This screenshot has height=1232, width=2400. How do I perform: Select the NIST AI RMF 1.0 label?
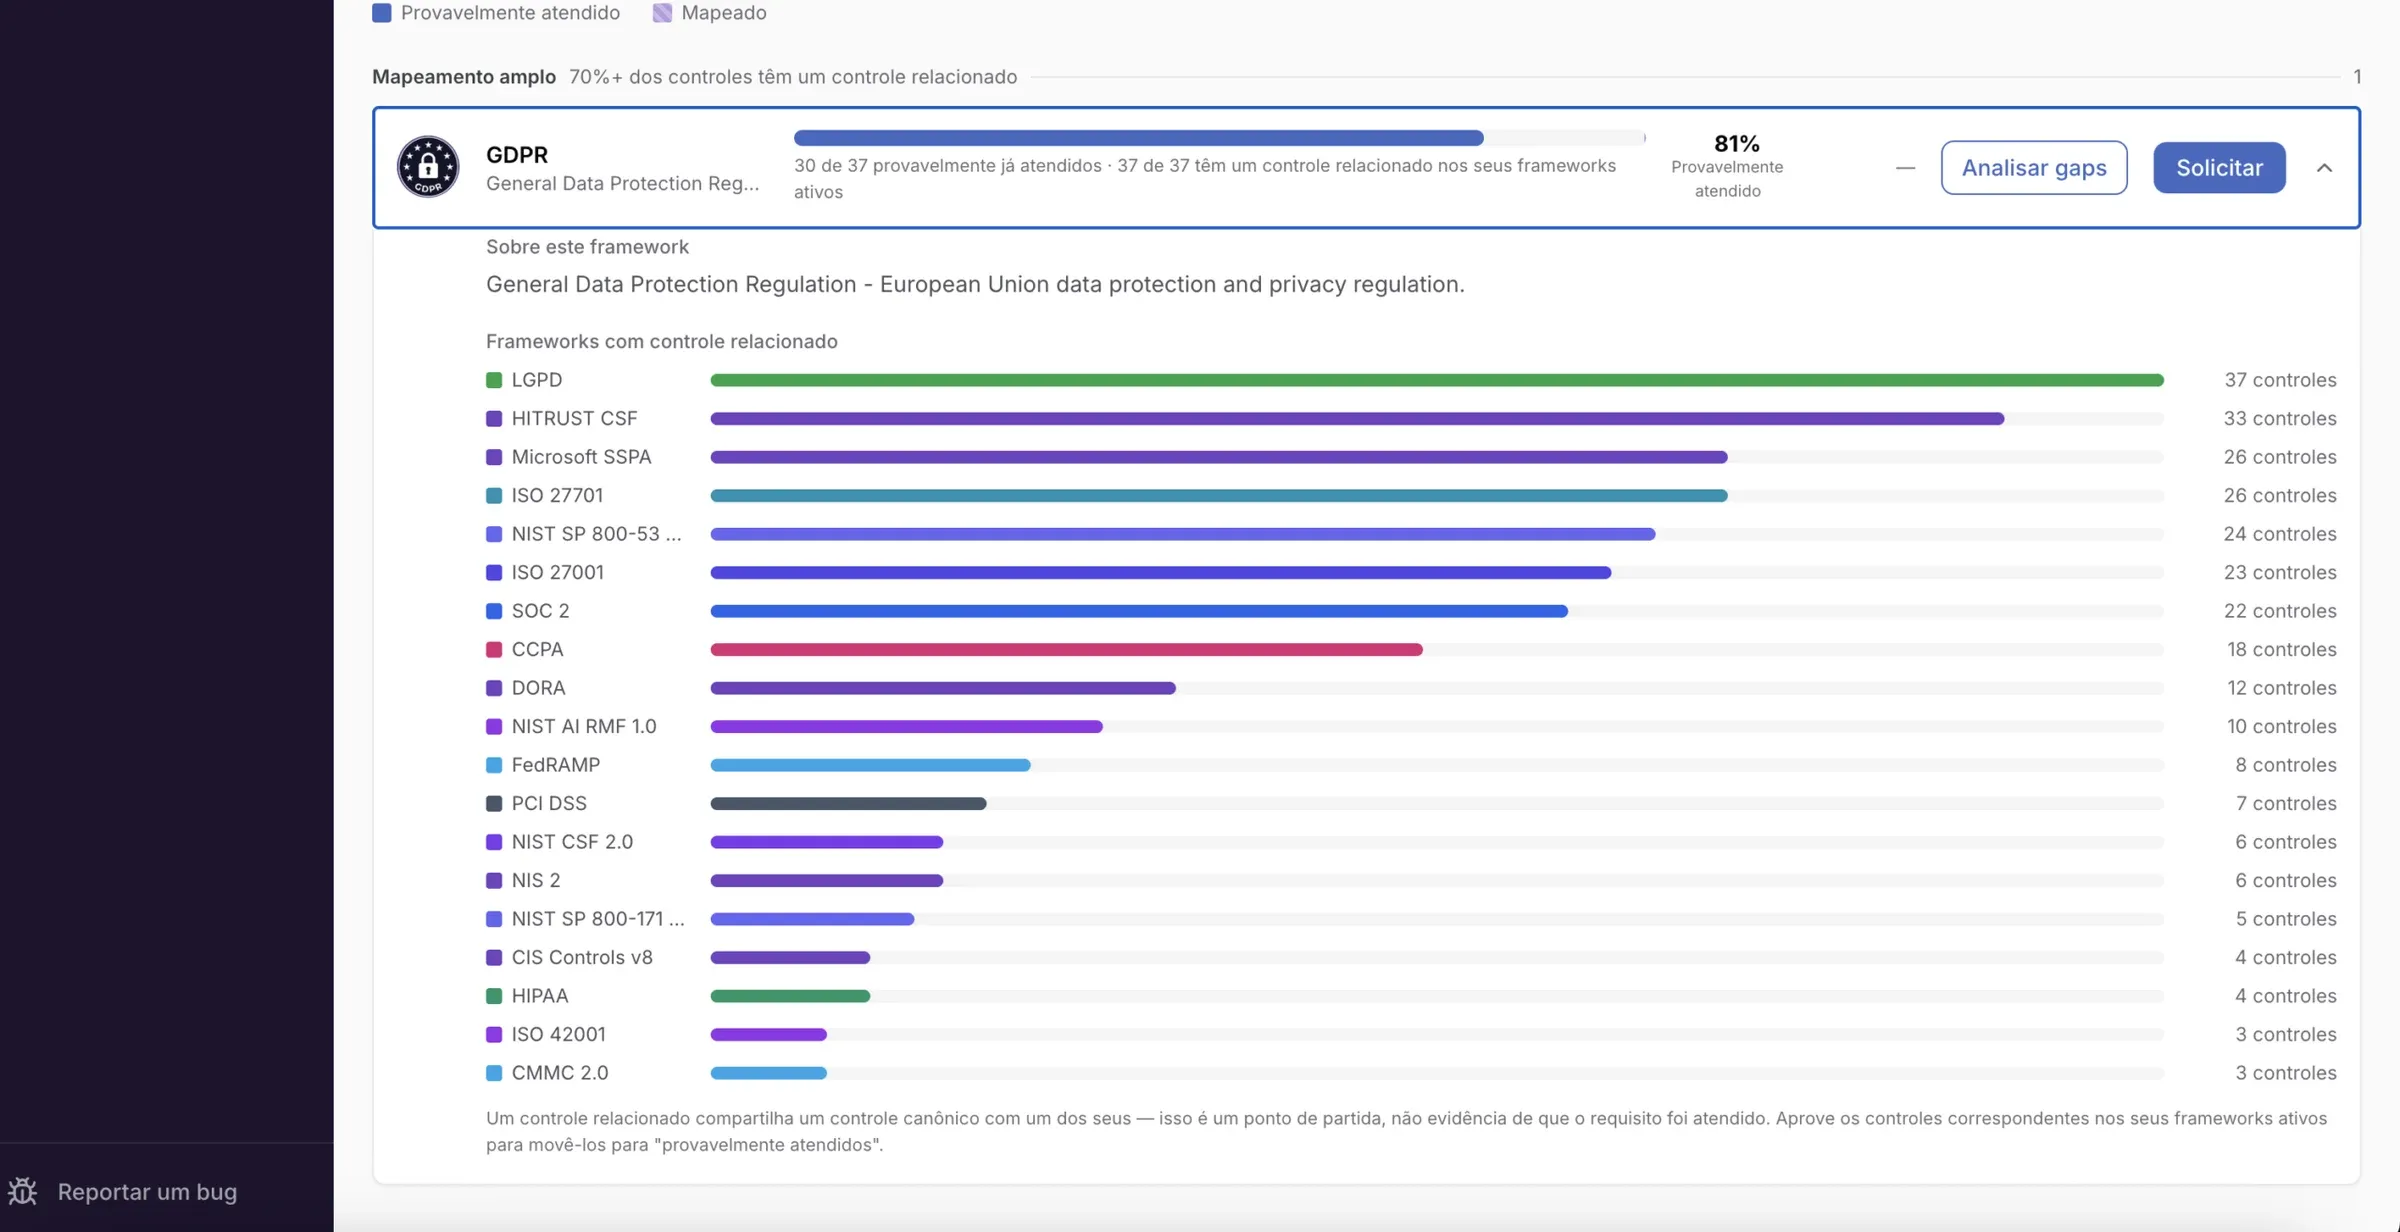(x=584, y=727)
